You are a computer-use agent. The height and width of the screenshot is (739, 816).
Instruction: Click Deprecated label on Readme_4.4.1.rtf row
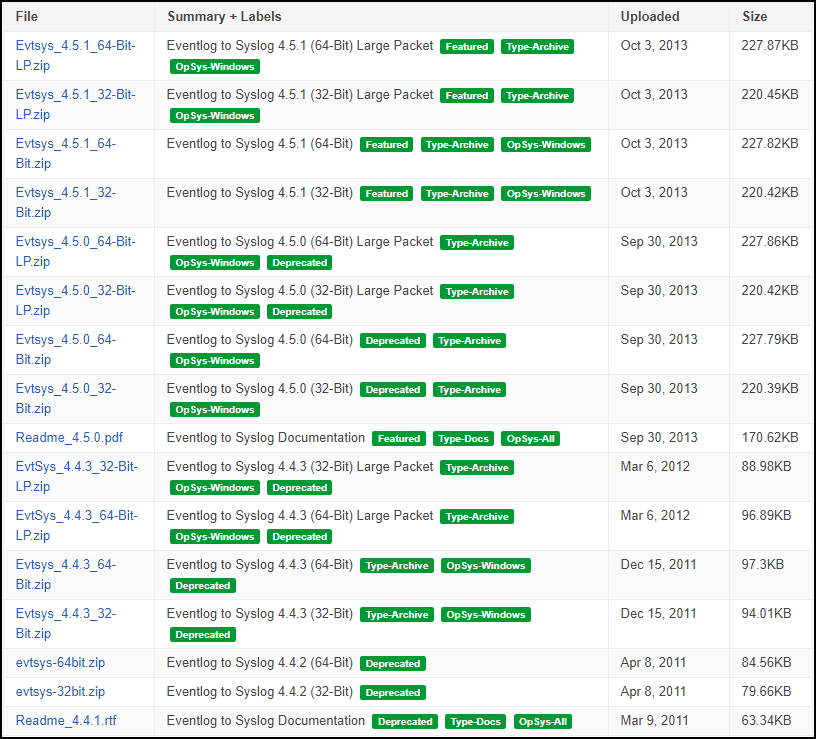[x=405, y=722]
